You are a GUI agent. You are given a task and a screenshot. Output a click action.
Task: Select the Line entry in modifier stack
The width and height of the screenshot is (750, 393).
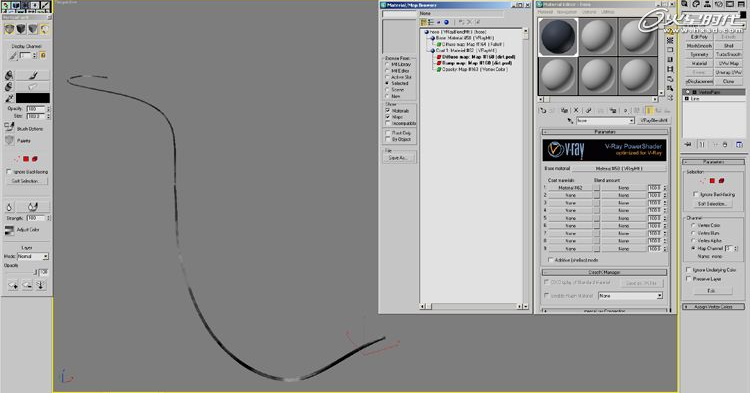pos(715,98)
